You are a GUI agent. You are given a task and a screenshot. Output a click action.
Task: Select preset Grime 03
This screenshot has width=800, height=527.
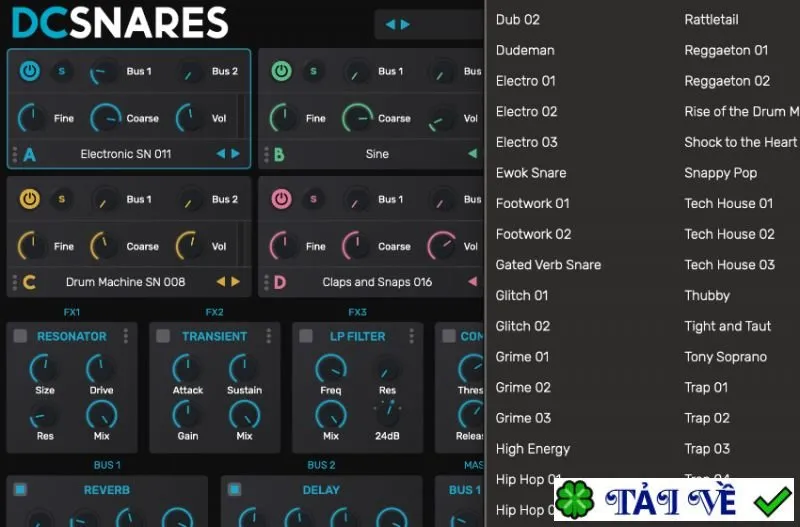(x=523, y=418)
